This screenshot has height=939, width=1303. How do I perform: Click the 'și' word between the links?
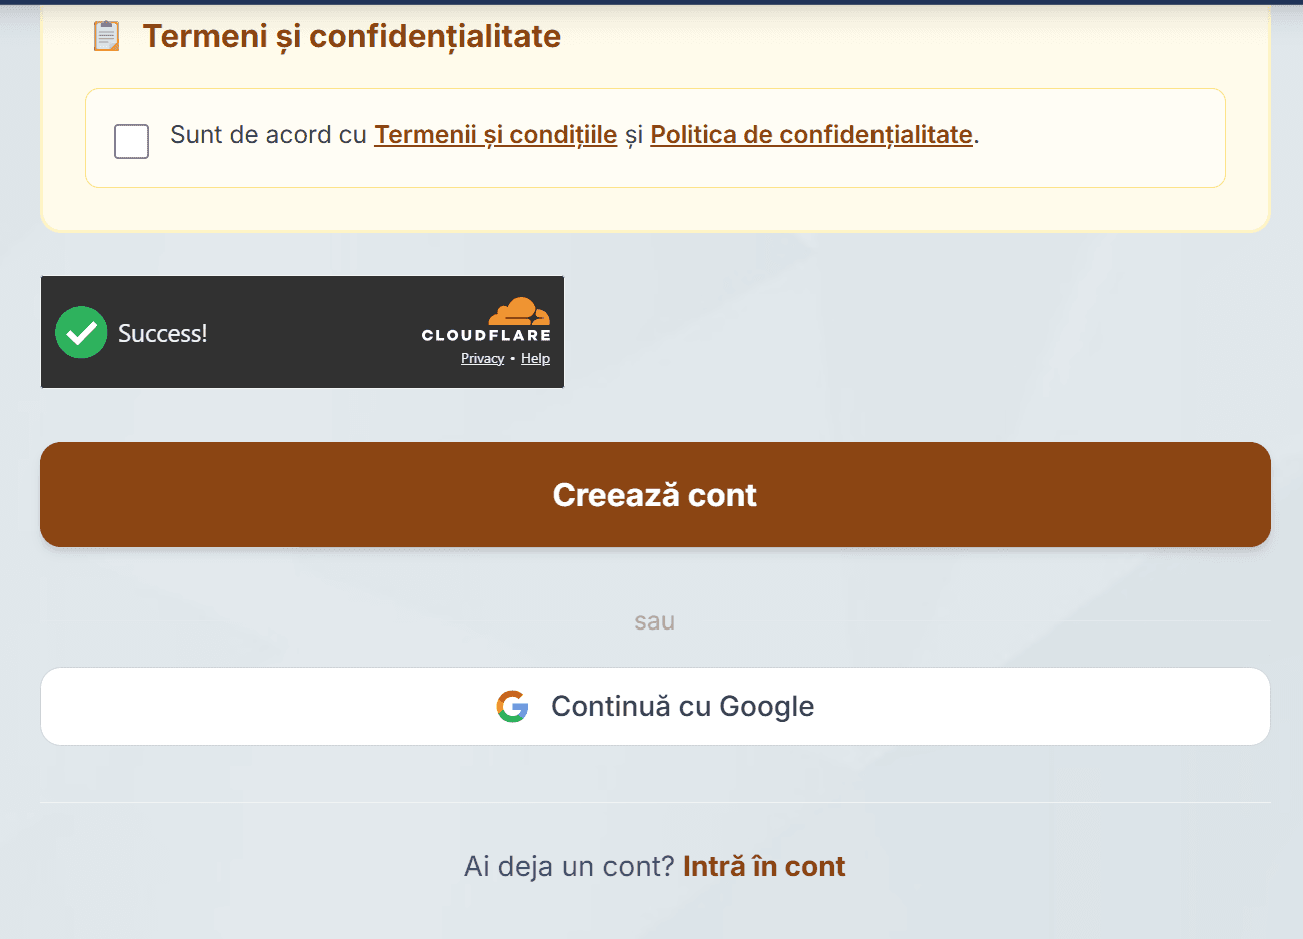click(x=634, y=136)
